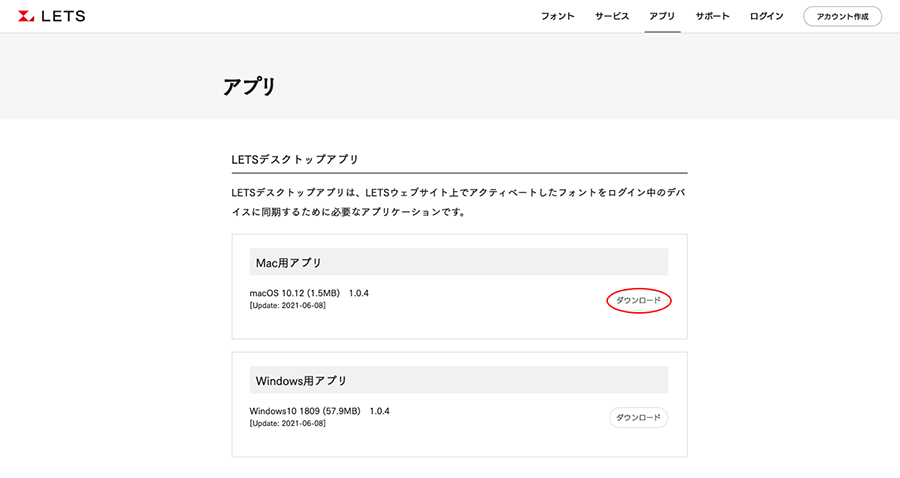Screen dimensions: 900x478
Task: Download the Mac app
Action: tap(638, 300)
